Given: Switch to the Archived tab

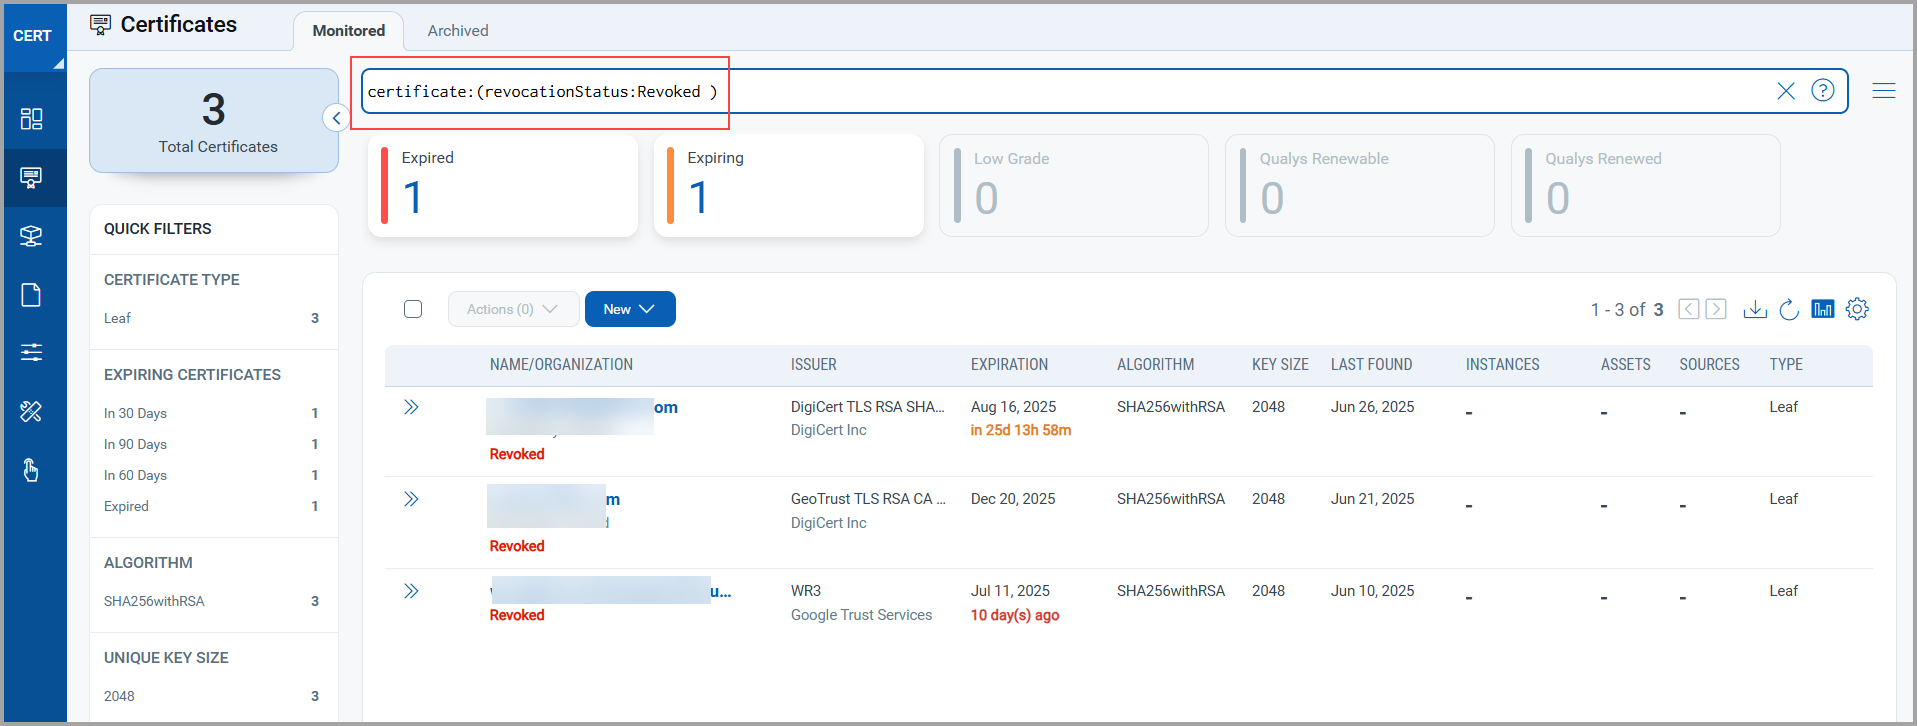Looking at the screenshot, I should pos(458,31).
